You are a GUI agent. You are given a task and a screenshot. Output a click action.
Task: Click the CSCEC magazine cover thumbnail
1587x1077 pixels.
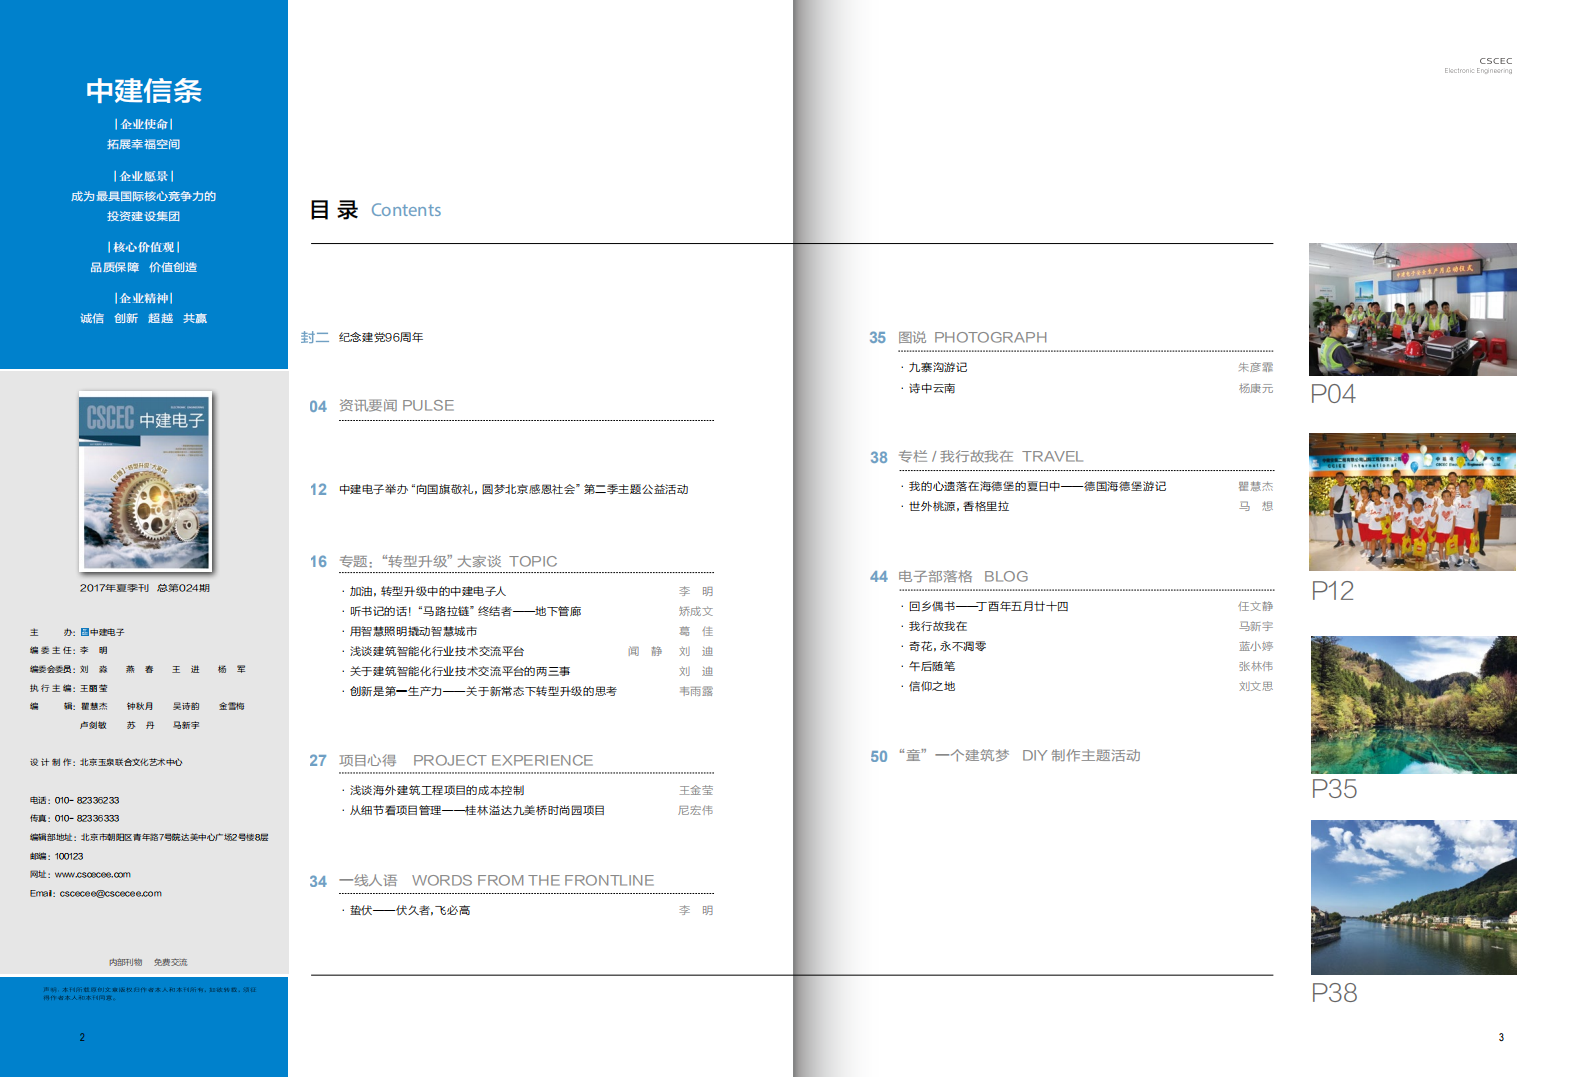point(145,481)
